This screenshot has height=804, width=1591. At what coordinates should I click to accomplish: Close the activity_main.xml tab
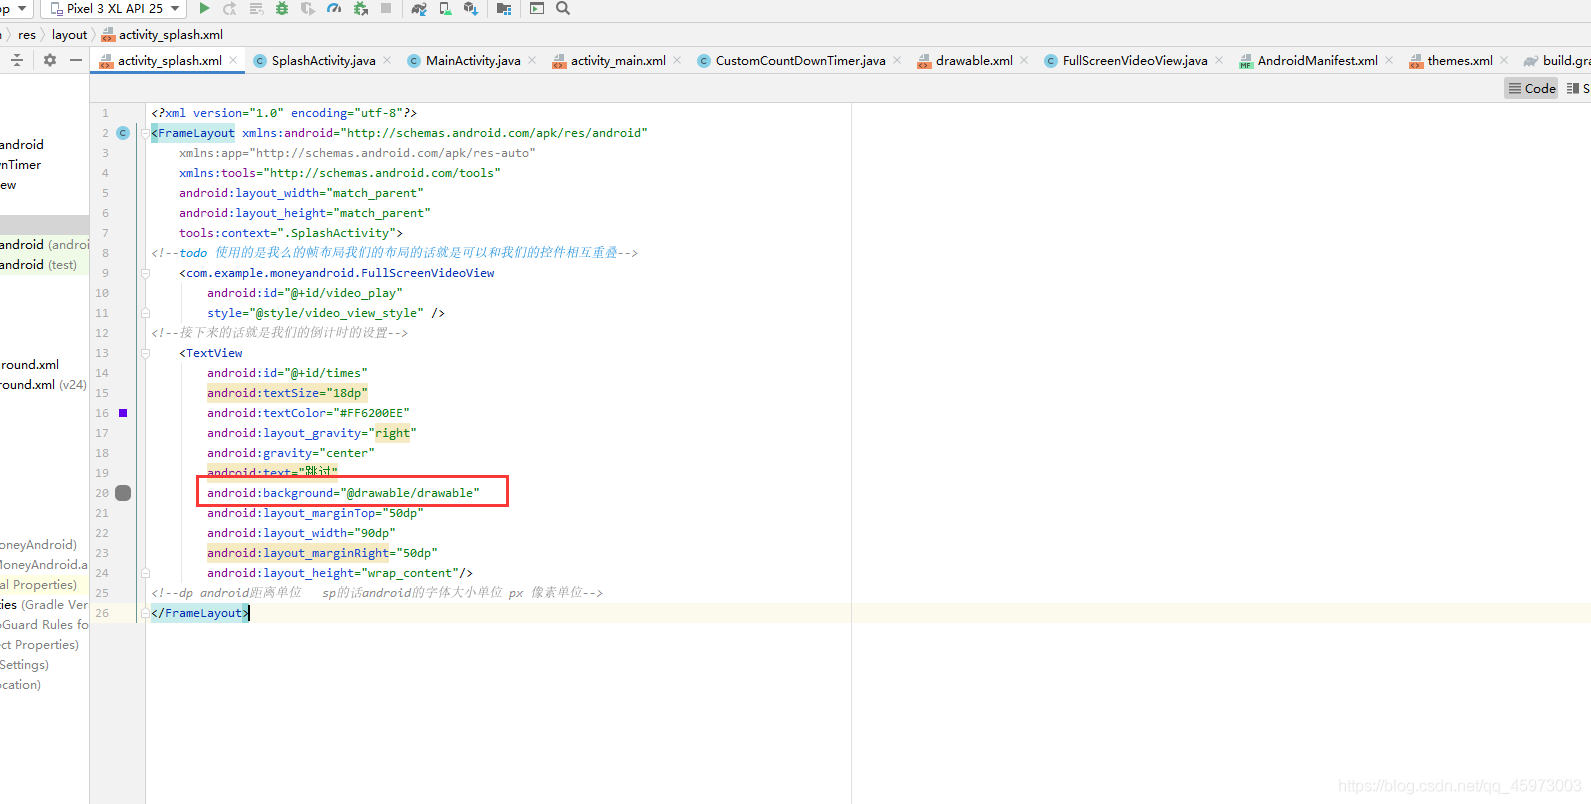pyautogui.click(x=677, y=60)
